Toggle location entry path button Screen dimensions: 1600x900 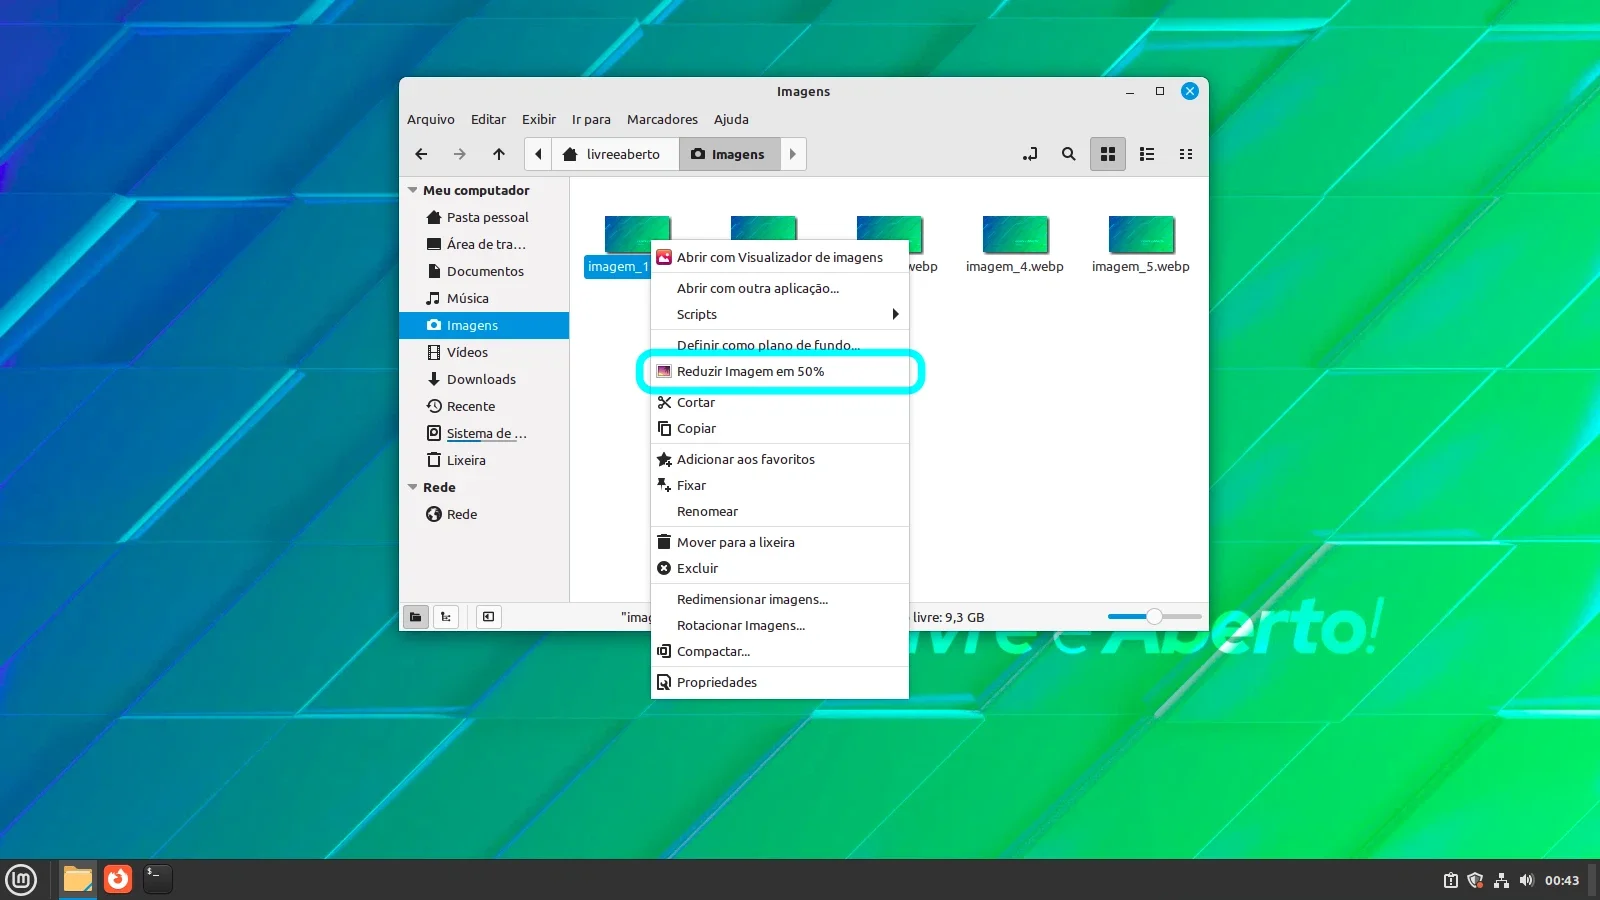[x=1030, y=154]
